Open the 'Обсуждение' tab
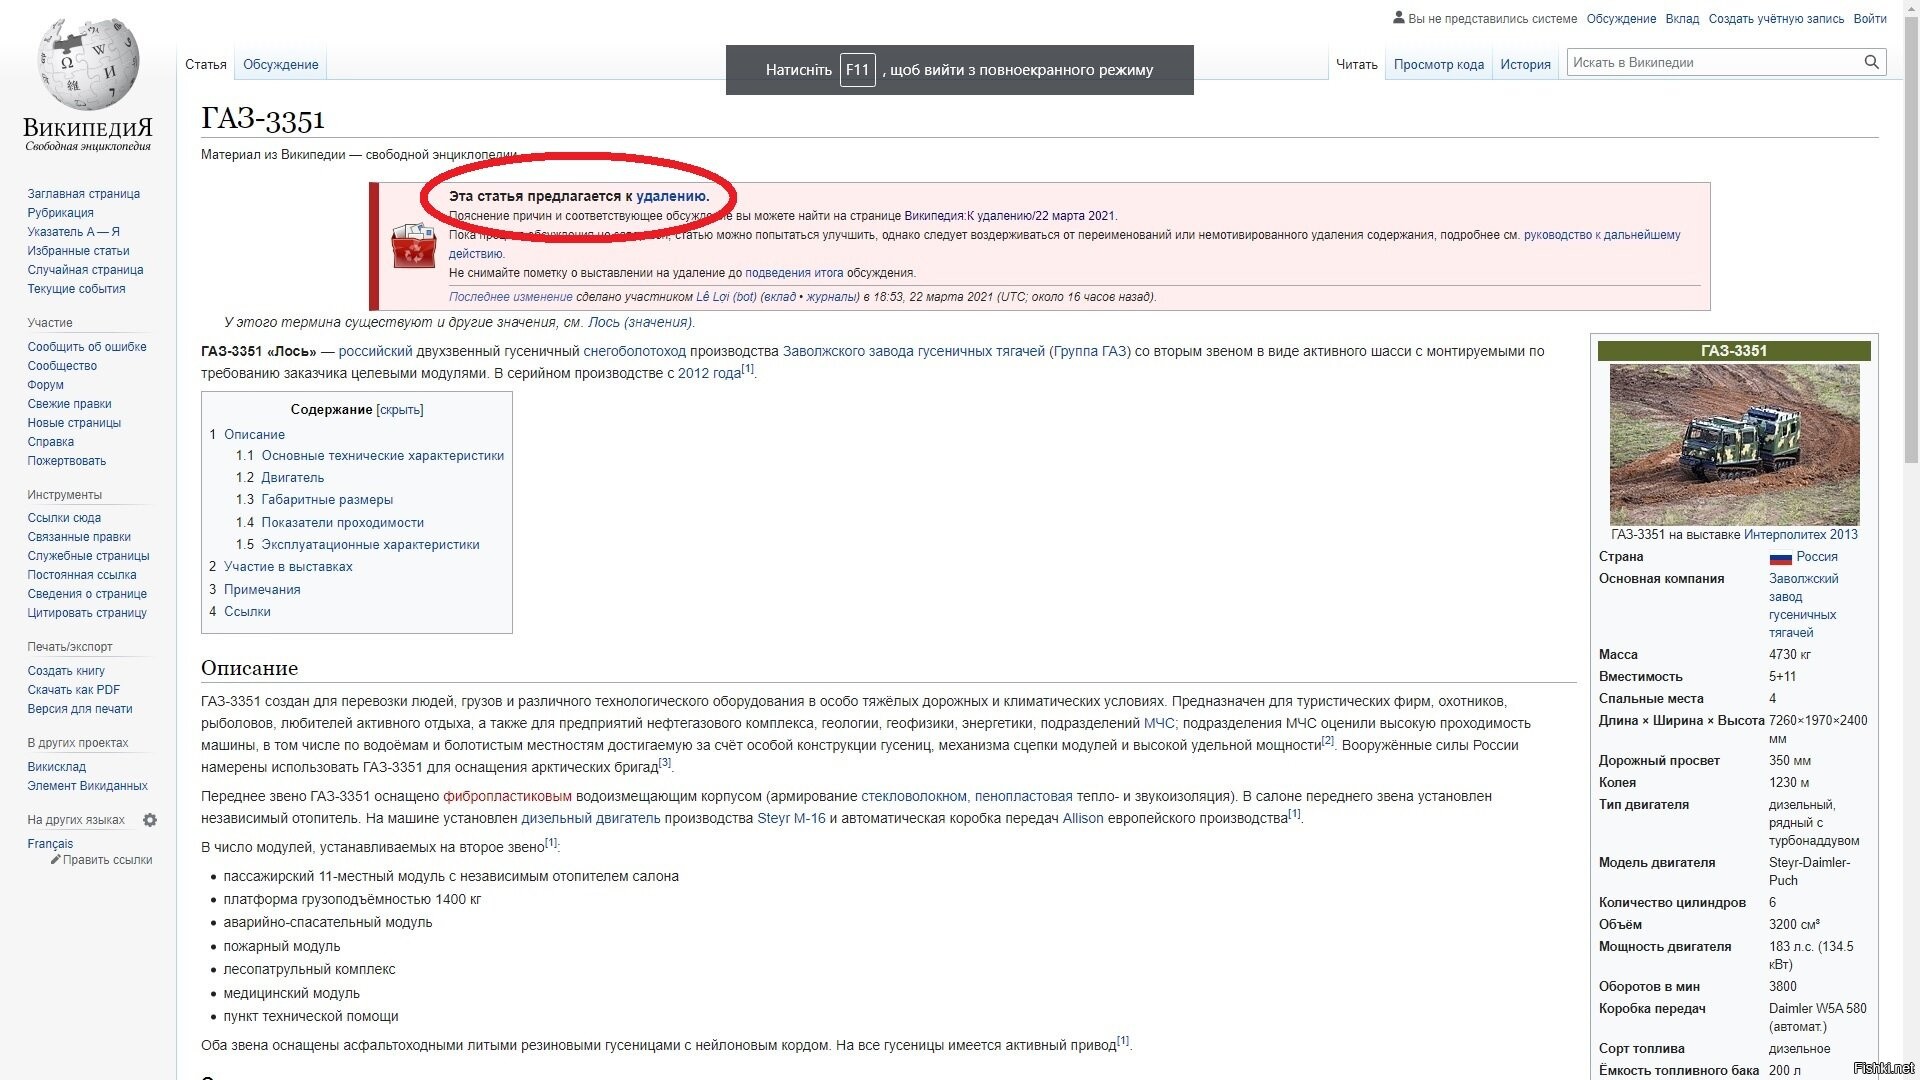The width and height of the screenshot is (1920, 1080). (281, 64)
